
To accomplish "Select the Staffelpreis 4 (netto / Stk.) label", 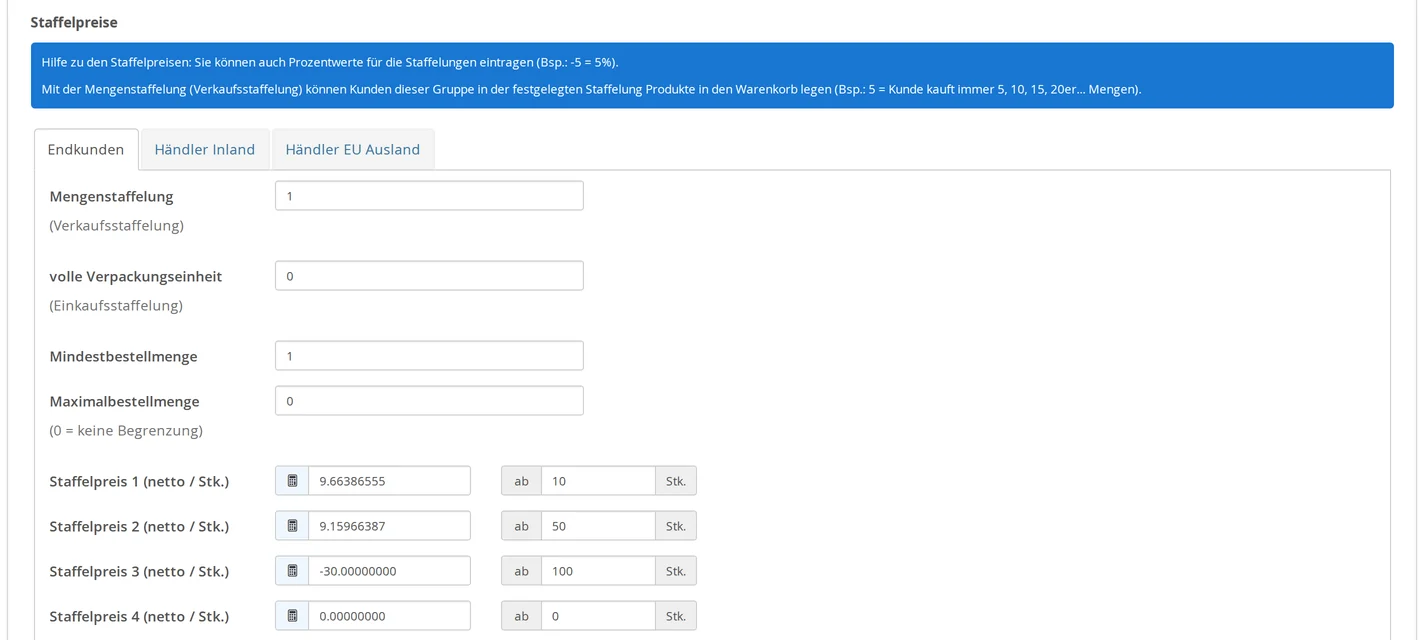I will tap(139, 616).
